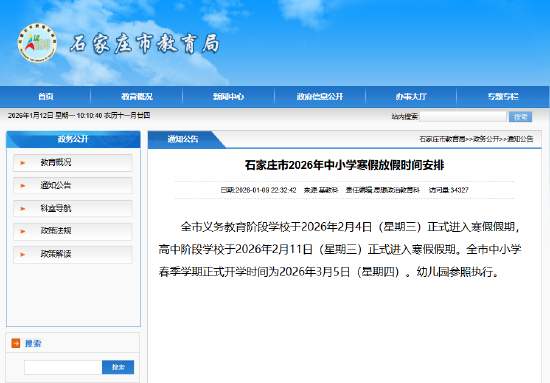Open the 教育概况 item in top navigation bar
The width and height of the screenshot is (550, 383).
(x=137, y=96)
